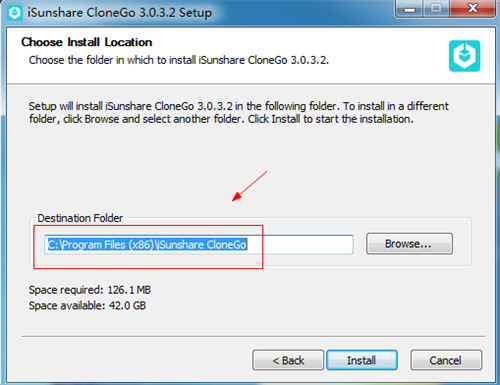Click the 'Choose the folder in which to install' subtitle
The image size is (500, 385).
(x=179, y=60)
